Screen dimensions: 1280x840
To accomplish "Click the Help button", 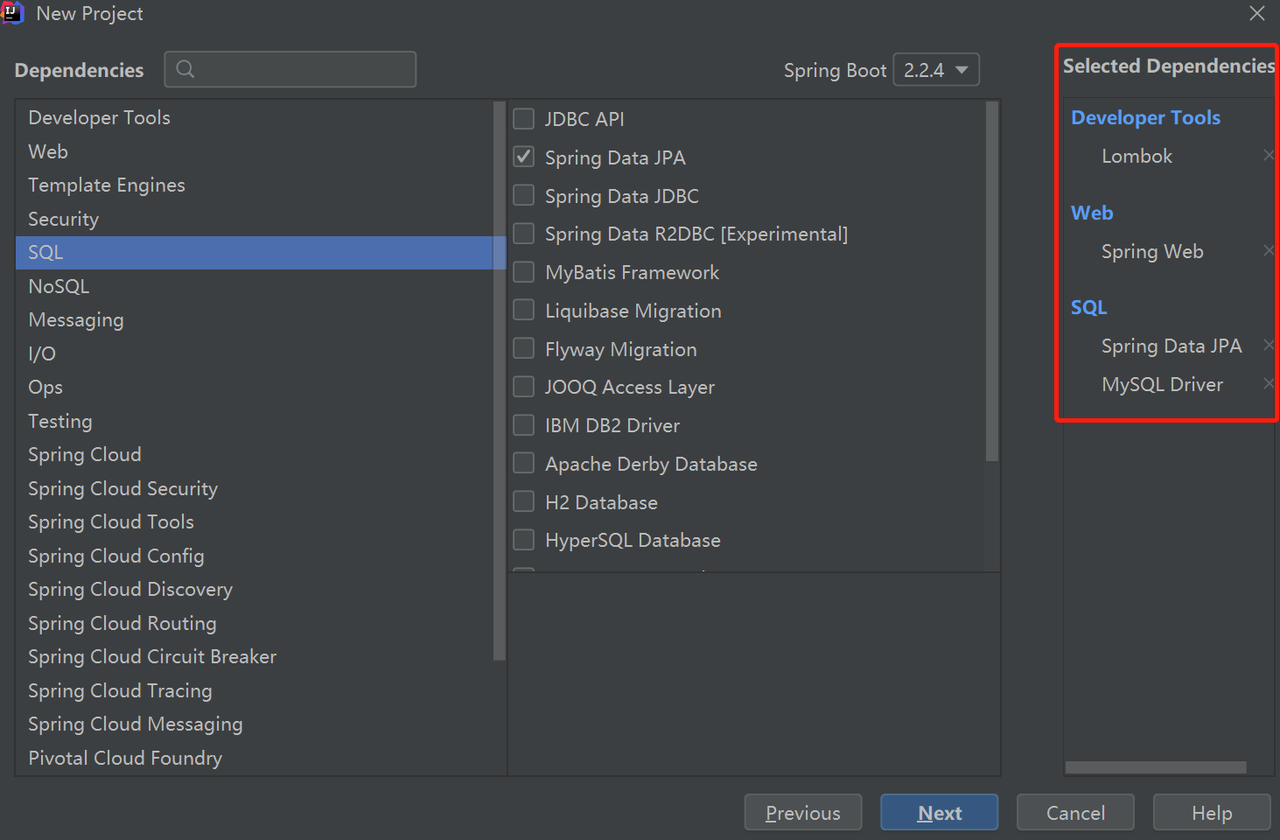I will pos(1211,813).
